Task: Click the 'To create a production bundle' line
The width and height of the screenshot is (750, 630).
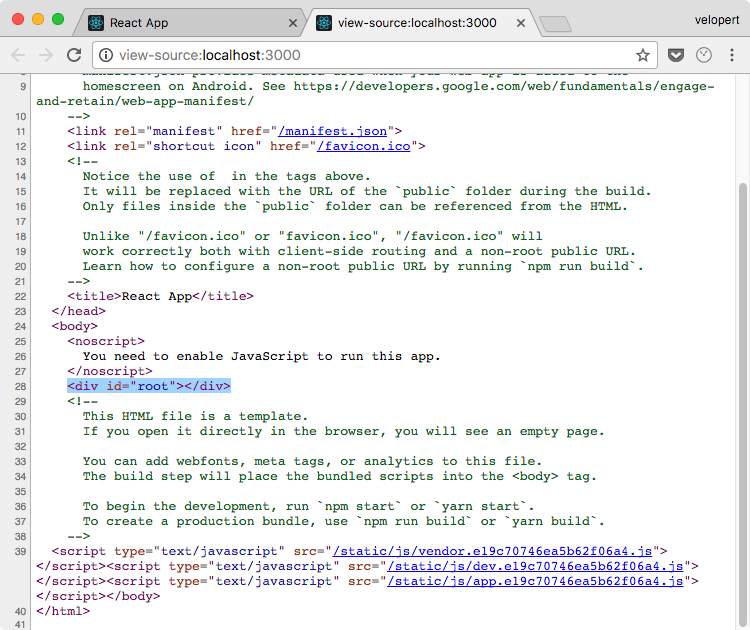Action: (344, 521)
